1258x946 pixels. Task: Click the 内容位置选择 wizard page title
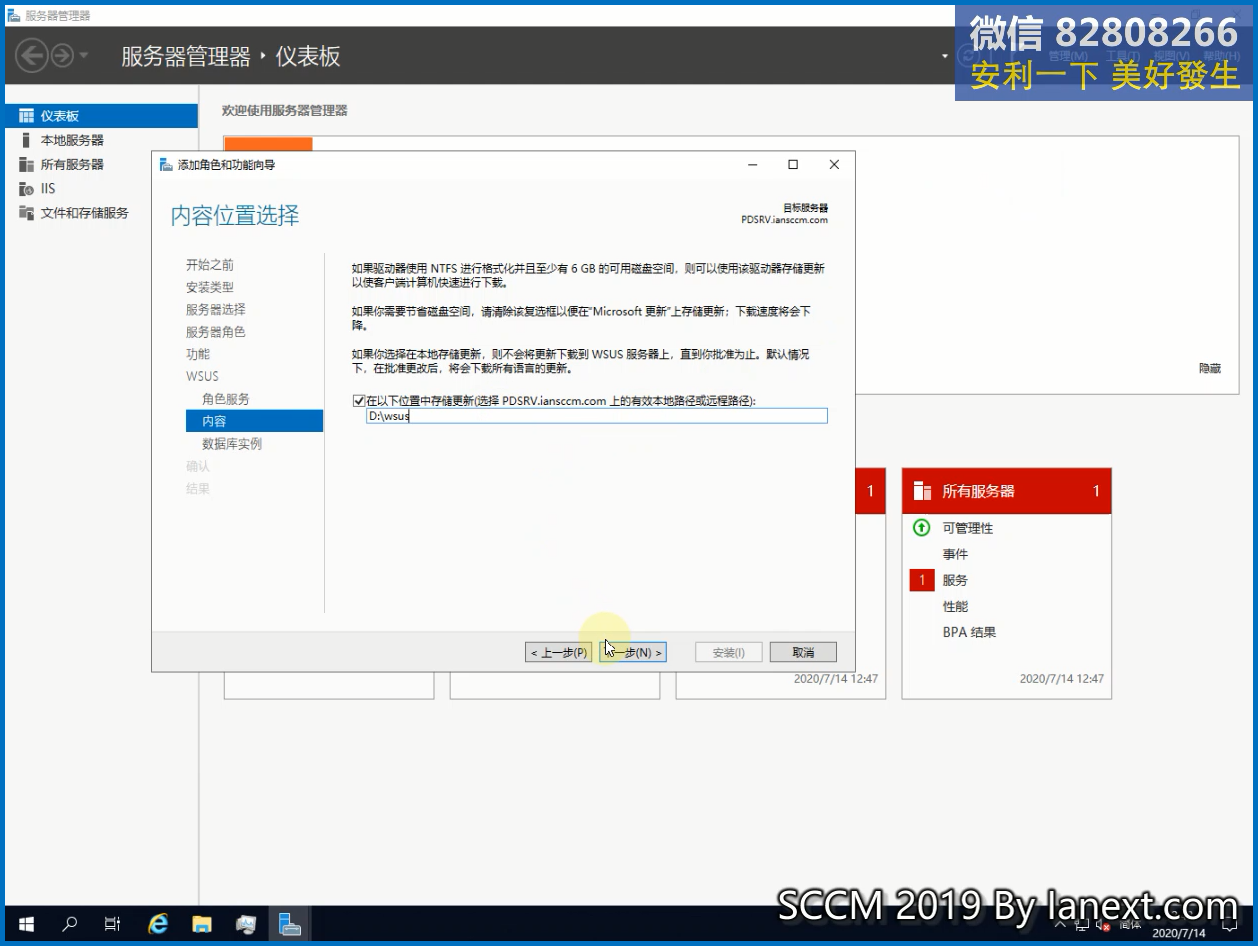[235, 215]
